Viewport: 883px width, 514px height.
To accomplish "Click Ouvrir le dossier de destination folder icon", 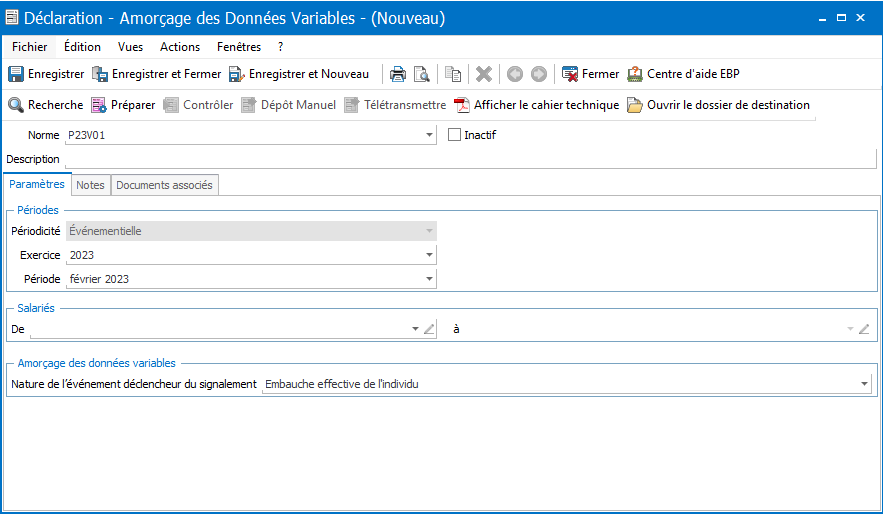I will pyautogui.click(x=635, y=105).
